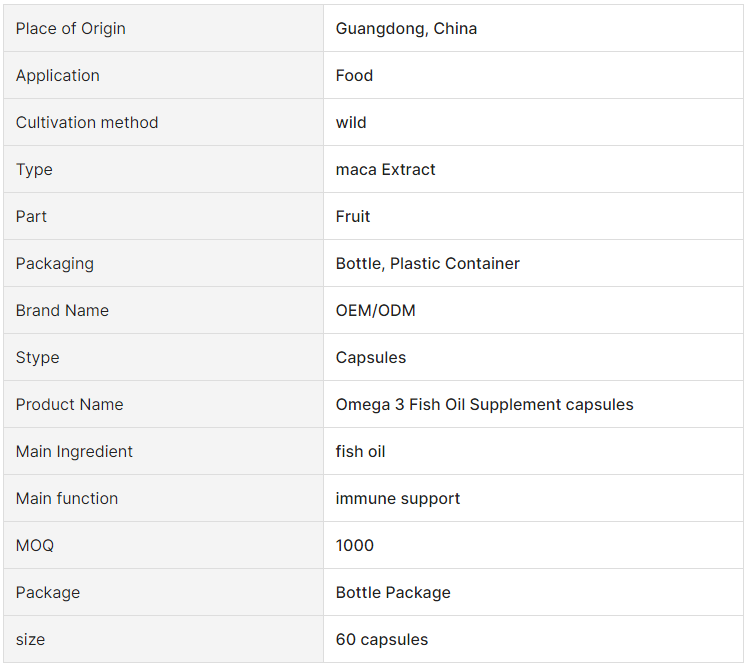This screenshot has width=746, height=666.
Task: Click the 'Application' row label
Action: [58, 76]
